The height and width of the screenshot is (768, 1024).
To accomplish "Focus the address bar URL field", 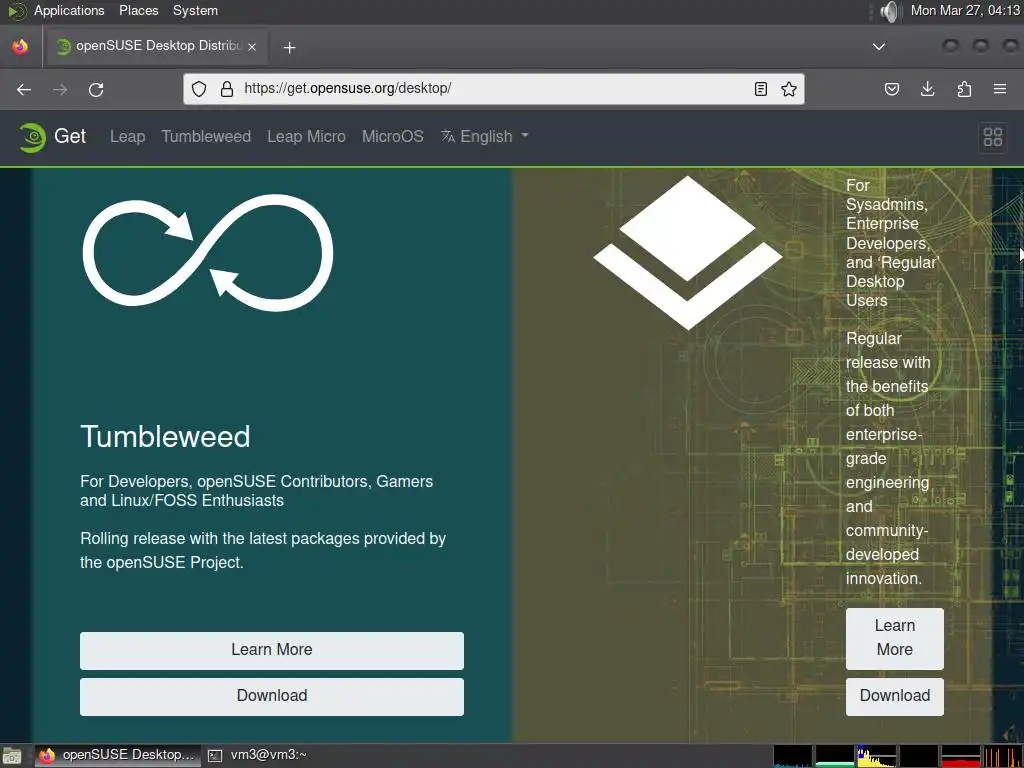I will pos(493,89).
